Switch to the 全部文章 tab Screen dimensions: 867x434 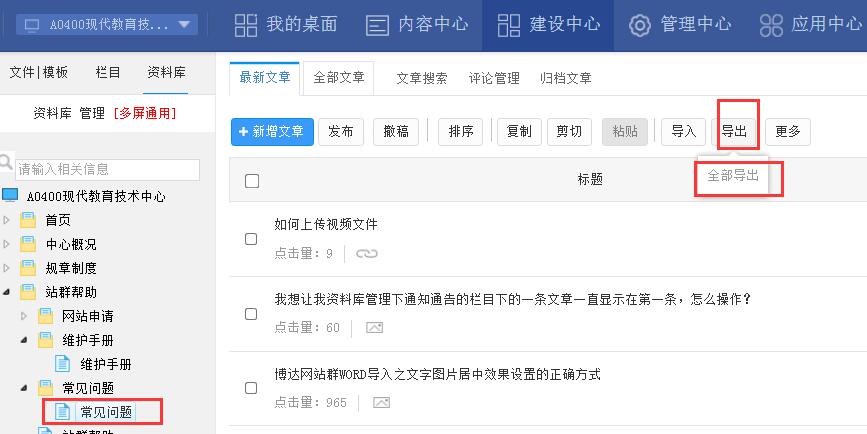point(339,77)
